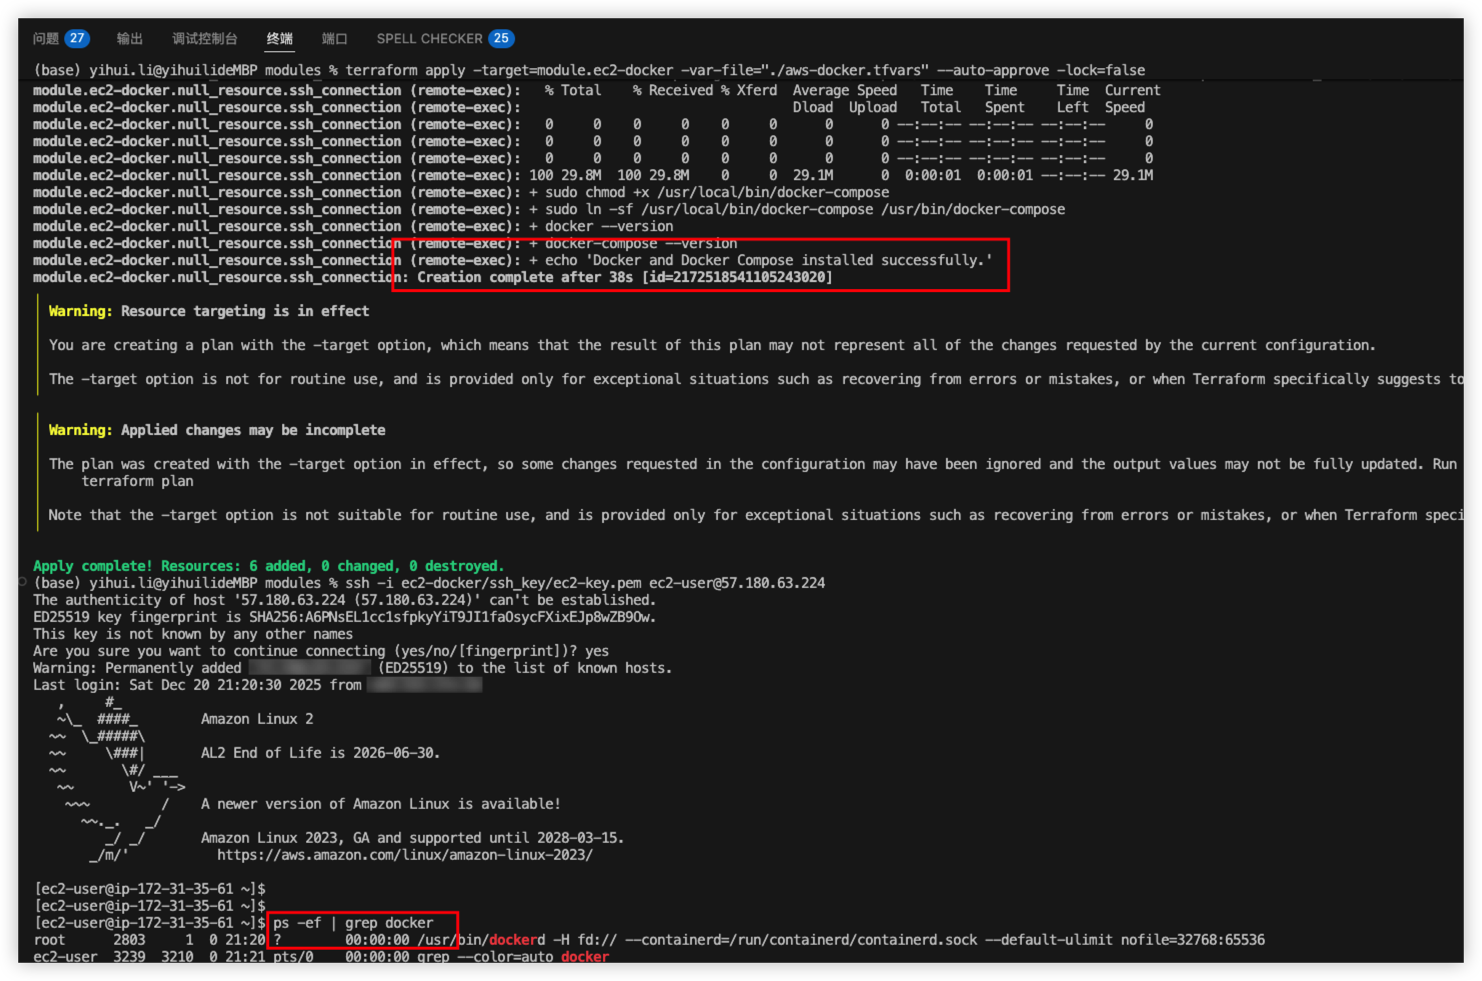Open the Amazon Linux 2023 URL
Image resolution: width=1482 pixels, height=981 pixels.
click(405, 855)
